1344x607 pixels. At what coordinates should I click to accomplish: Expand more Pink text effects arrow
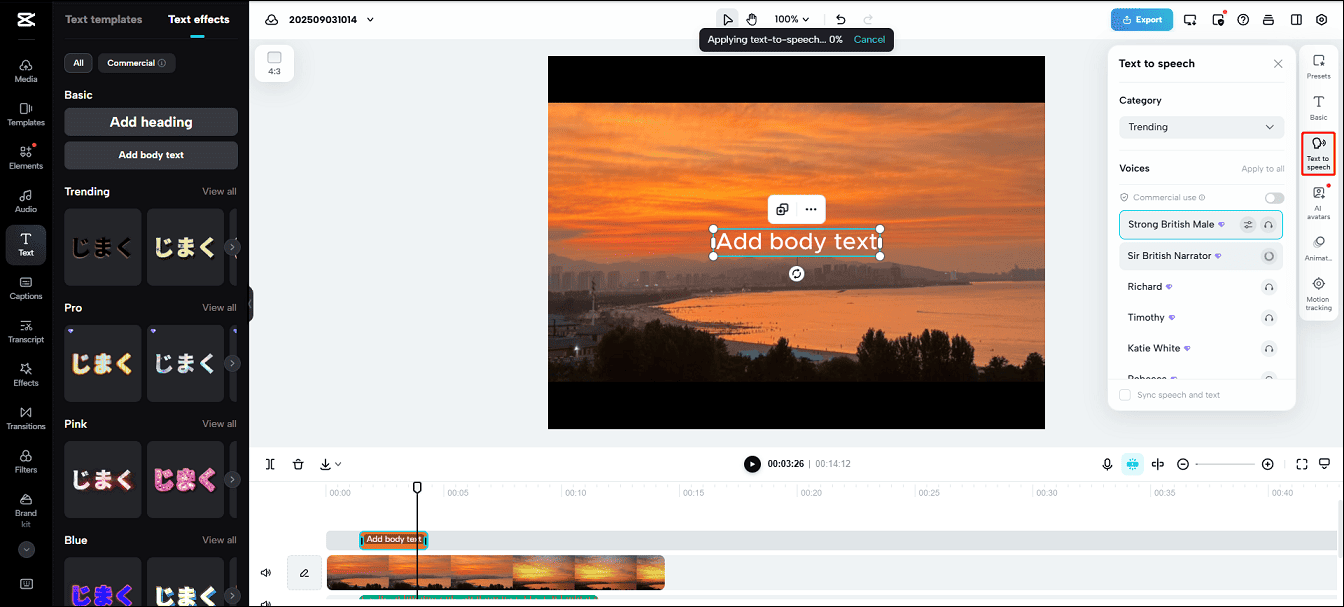point(232,479)
